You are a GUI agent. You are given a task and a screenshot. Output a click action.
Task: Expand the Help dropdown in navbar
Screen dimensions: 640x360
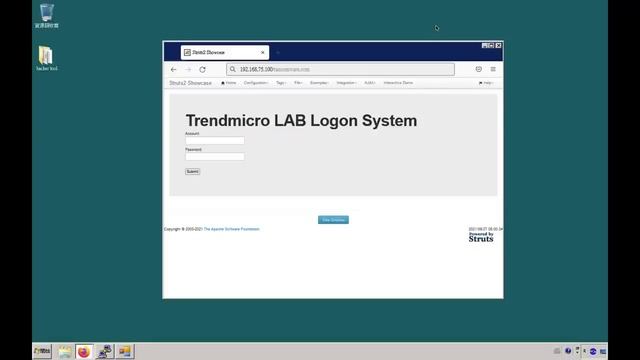486,83
